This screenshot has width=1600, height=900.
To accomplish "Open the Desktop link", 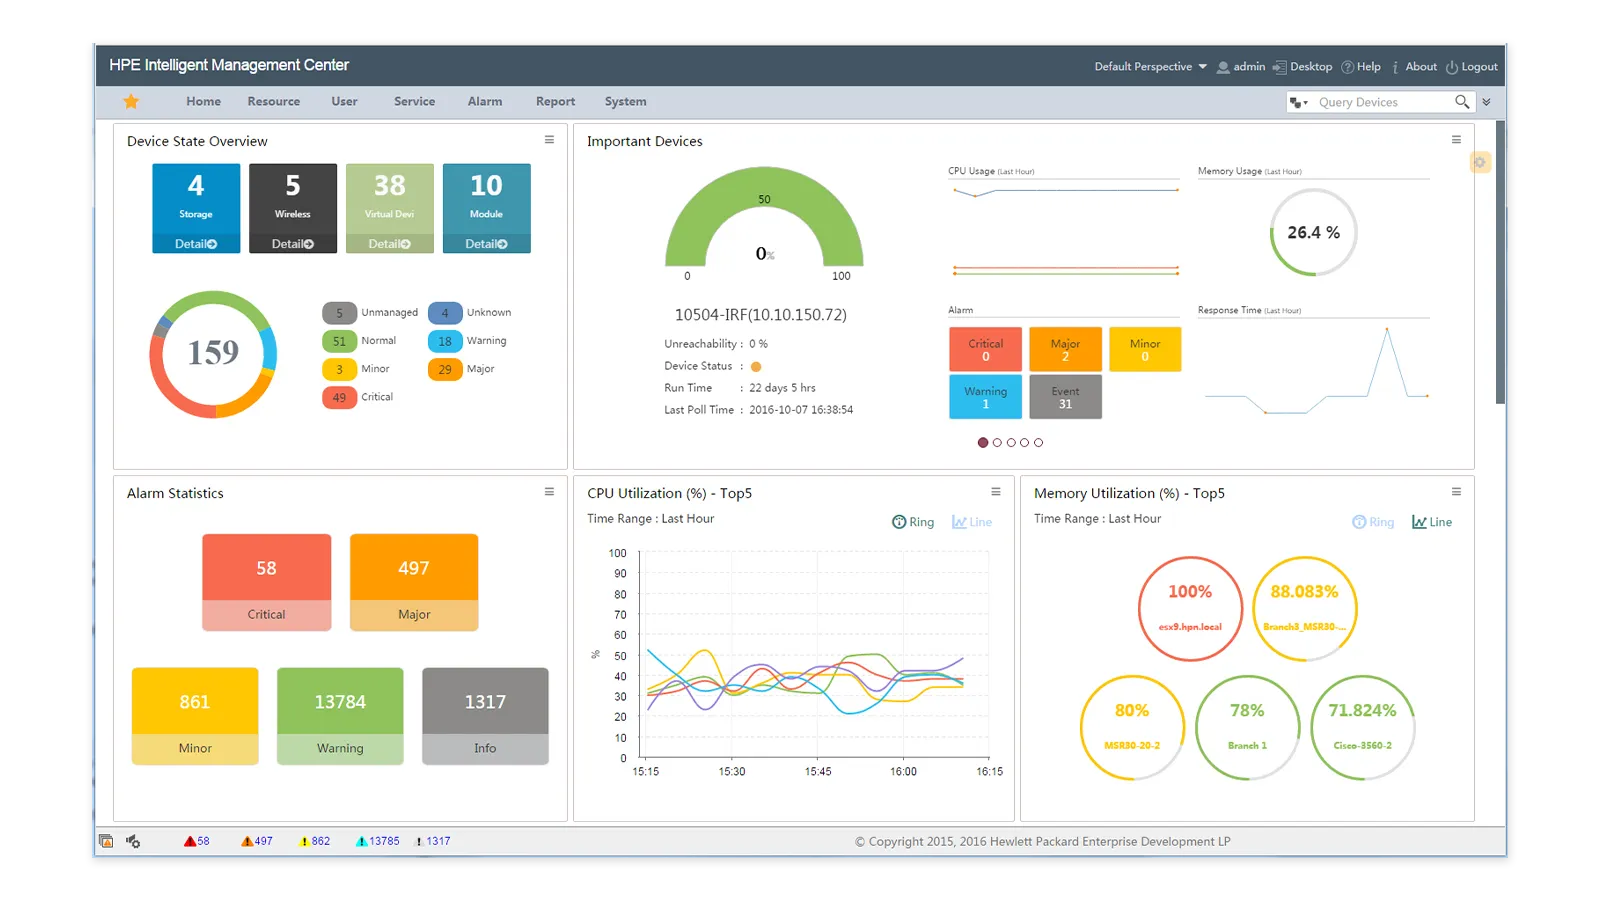I will [x=1302, y=67].
